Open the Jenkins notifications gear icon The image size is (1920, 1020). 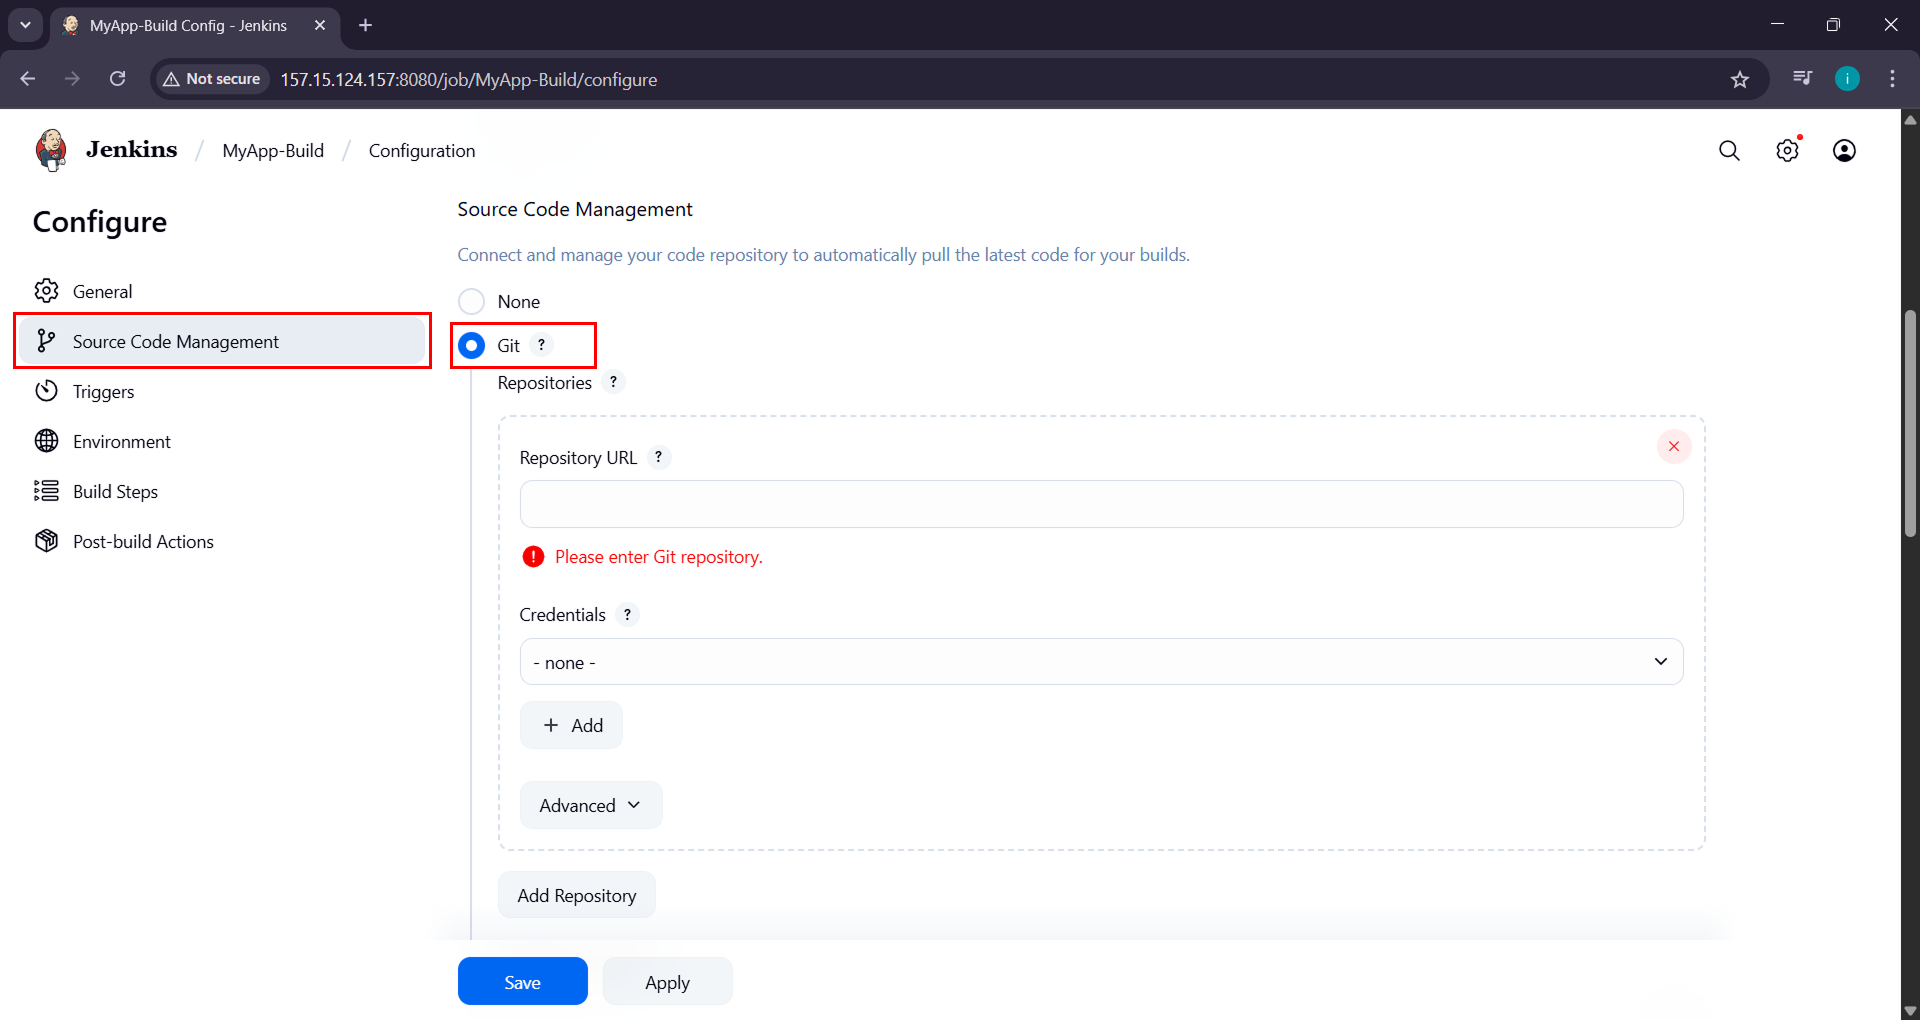click(x=1788, y=150)
